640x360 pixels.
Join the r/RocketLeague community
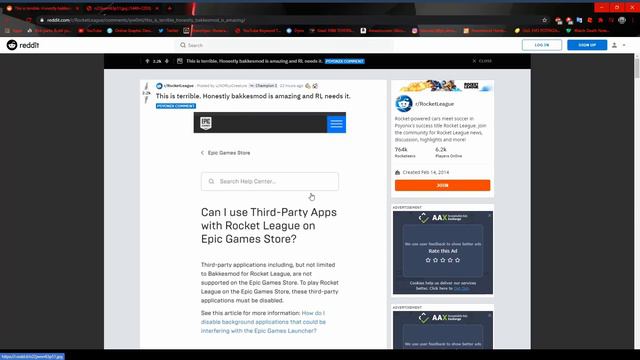point(442,185)
